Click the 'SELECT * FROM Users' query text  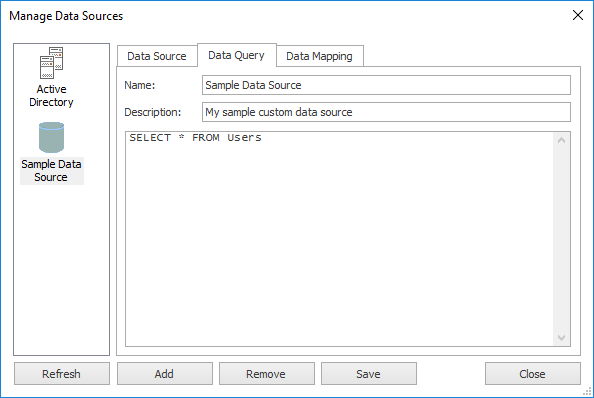[195, 137]
